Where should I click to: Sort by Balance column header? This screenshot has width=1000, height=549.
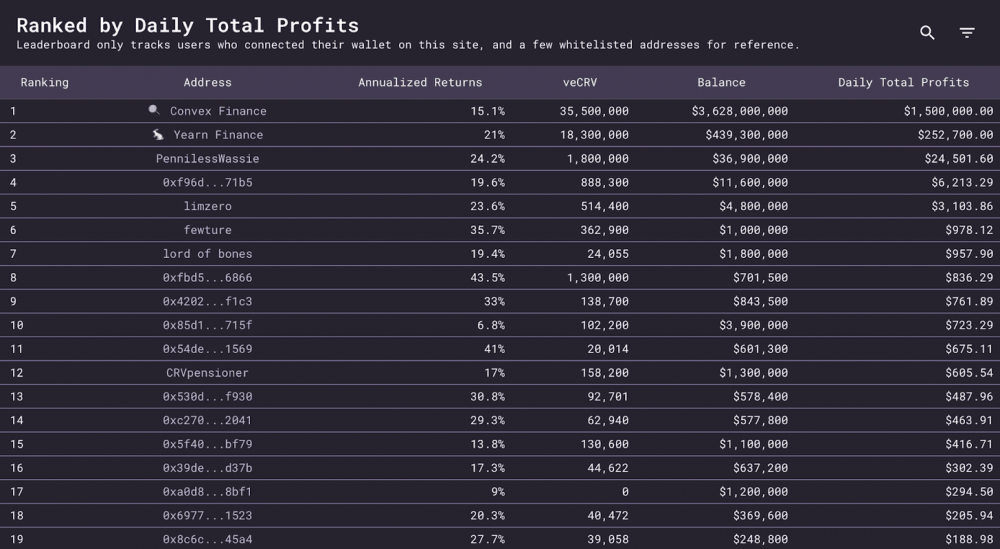click(721, 82)
